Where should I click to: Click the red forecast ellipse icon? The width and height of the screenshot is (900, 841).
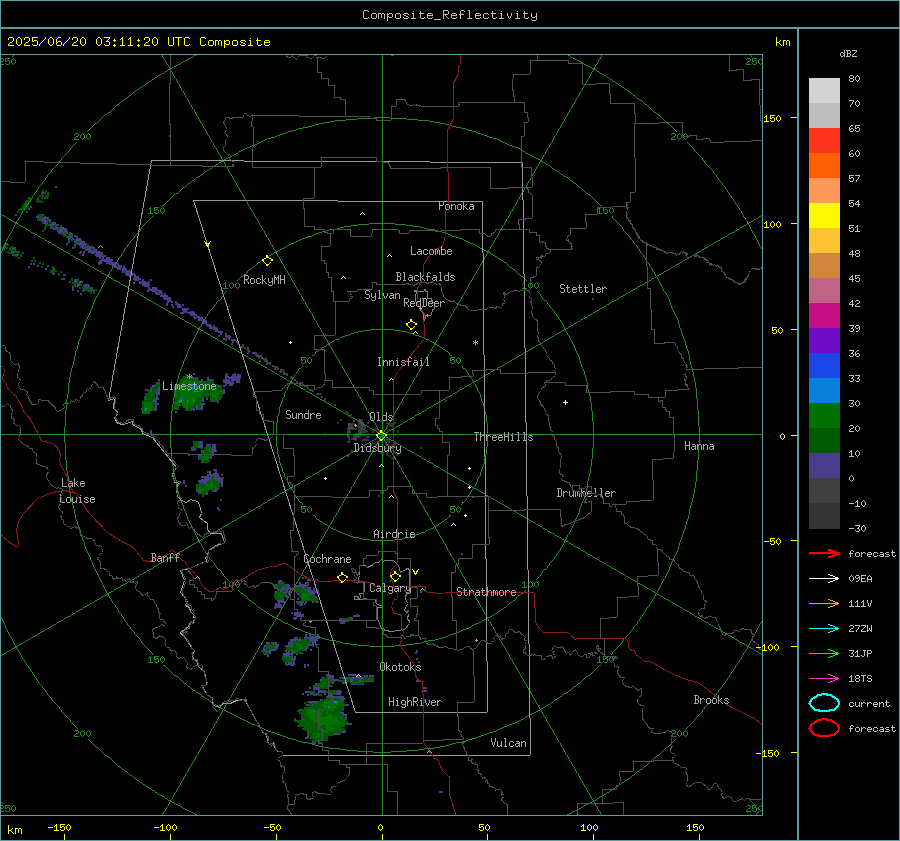point(824,728)
